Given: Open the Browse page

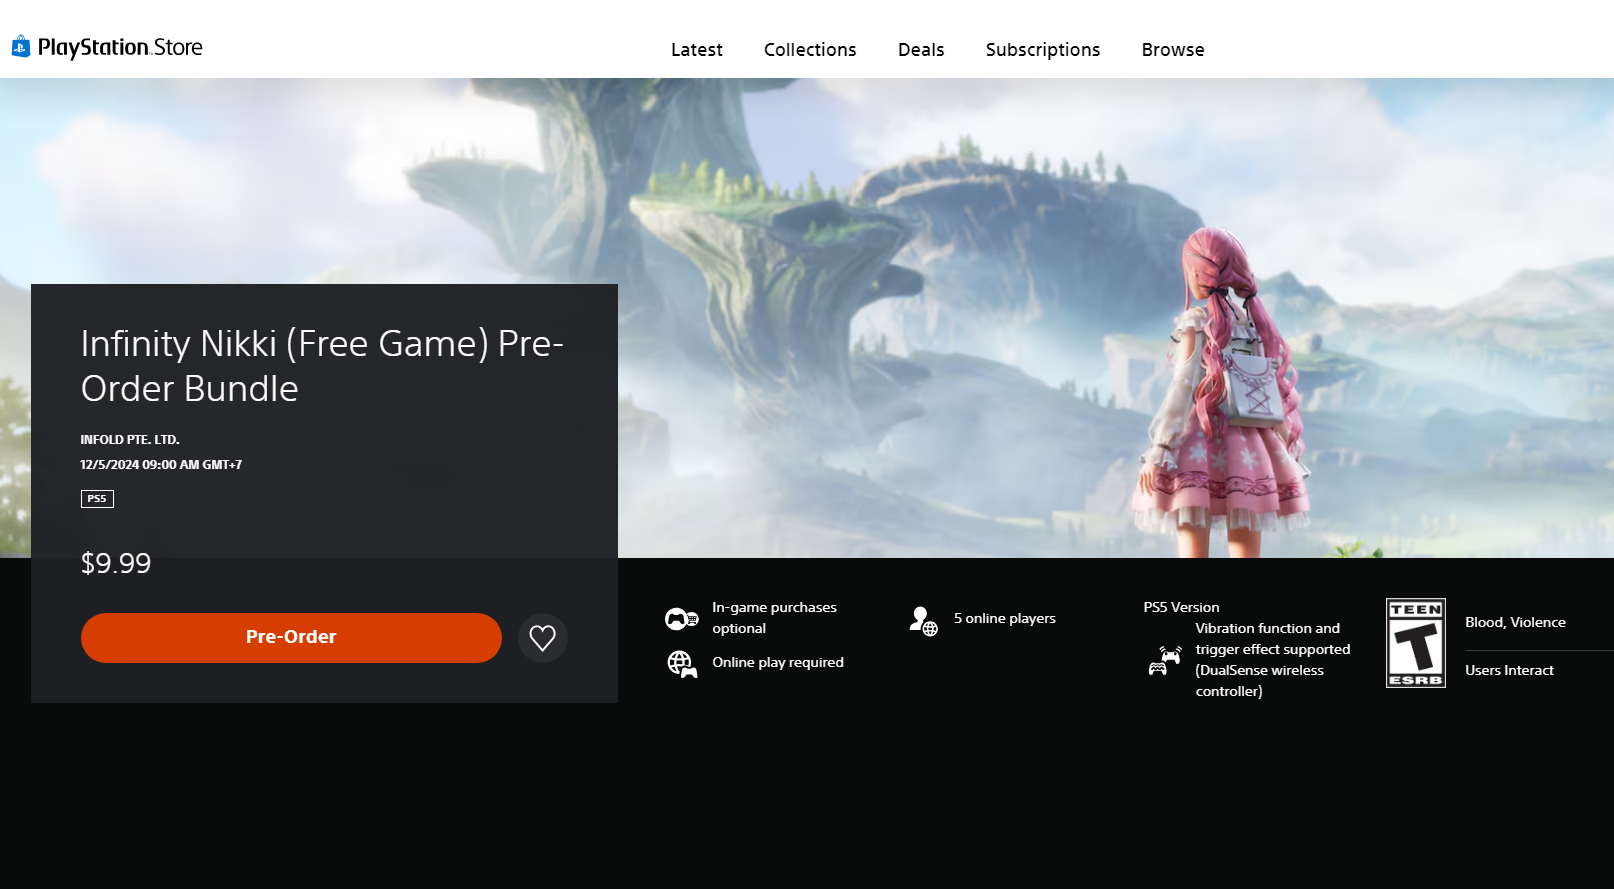Looking at the screenshot, I should tap(1173, 50).
